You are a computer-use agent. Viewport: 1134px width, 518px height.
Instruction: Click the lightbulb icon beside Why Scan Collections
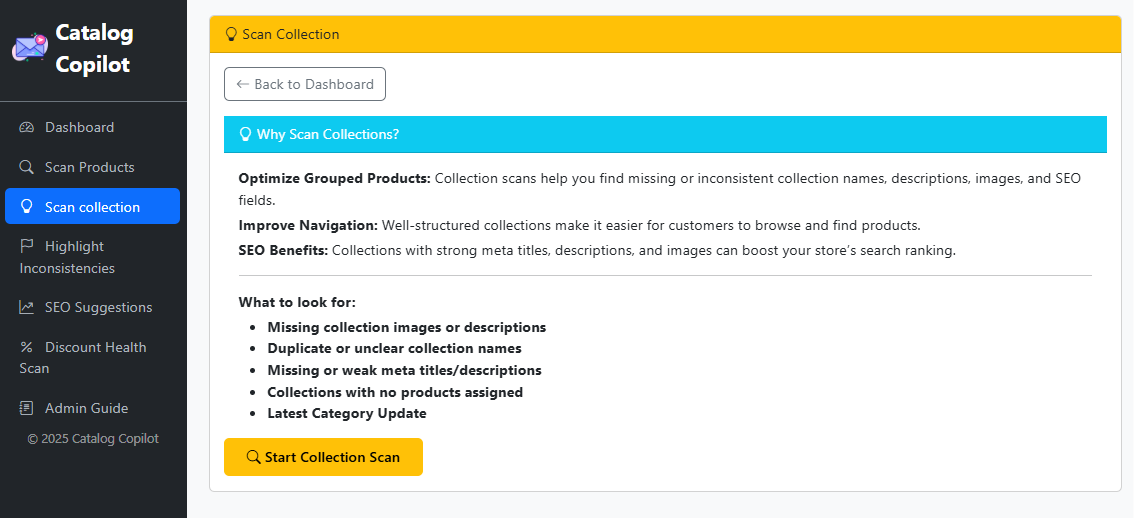(x=245, y=134)
